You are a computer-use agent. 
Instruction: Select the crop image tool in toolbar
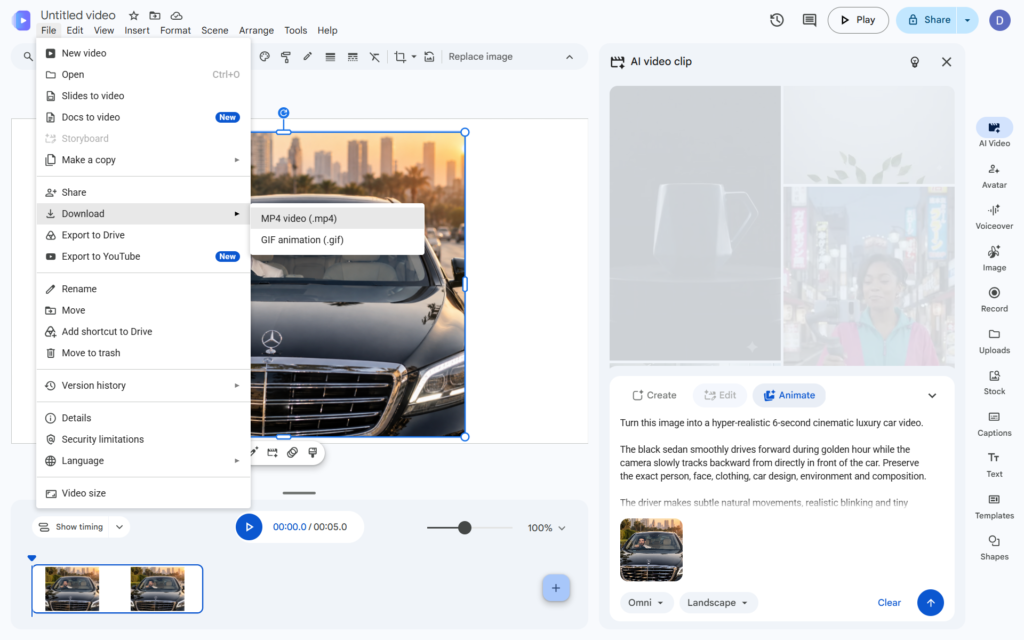click(400, 57)
